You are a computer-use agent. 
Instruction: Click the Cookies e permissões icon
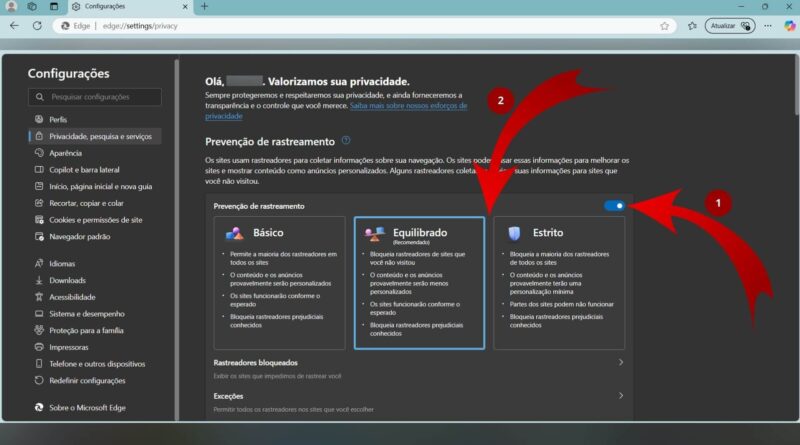(39, 220)
